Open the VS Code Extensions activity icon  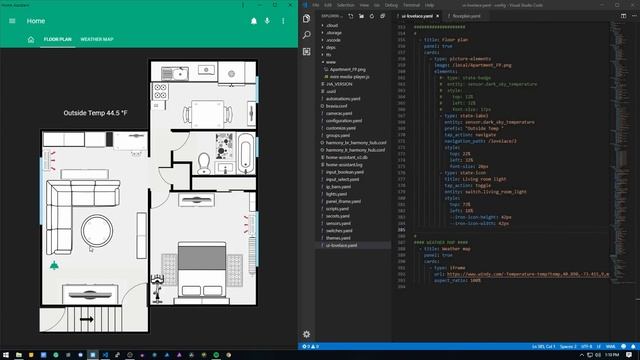tap(307, 51)
